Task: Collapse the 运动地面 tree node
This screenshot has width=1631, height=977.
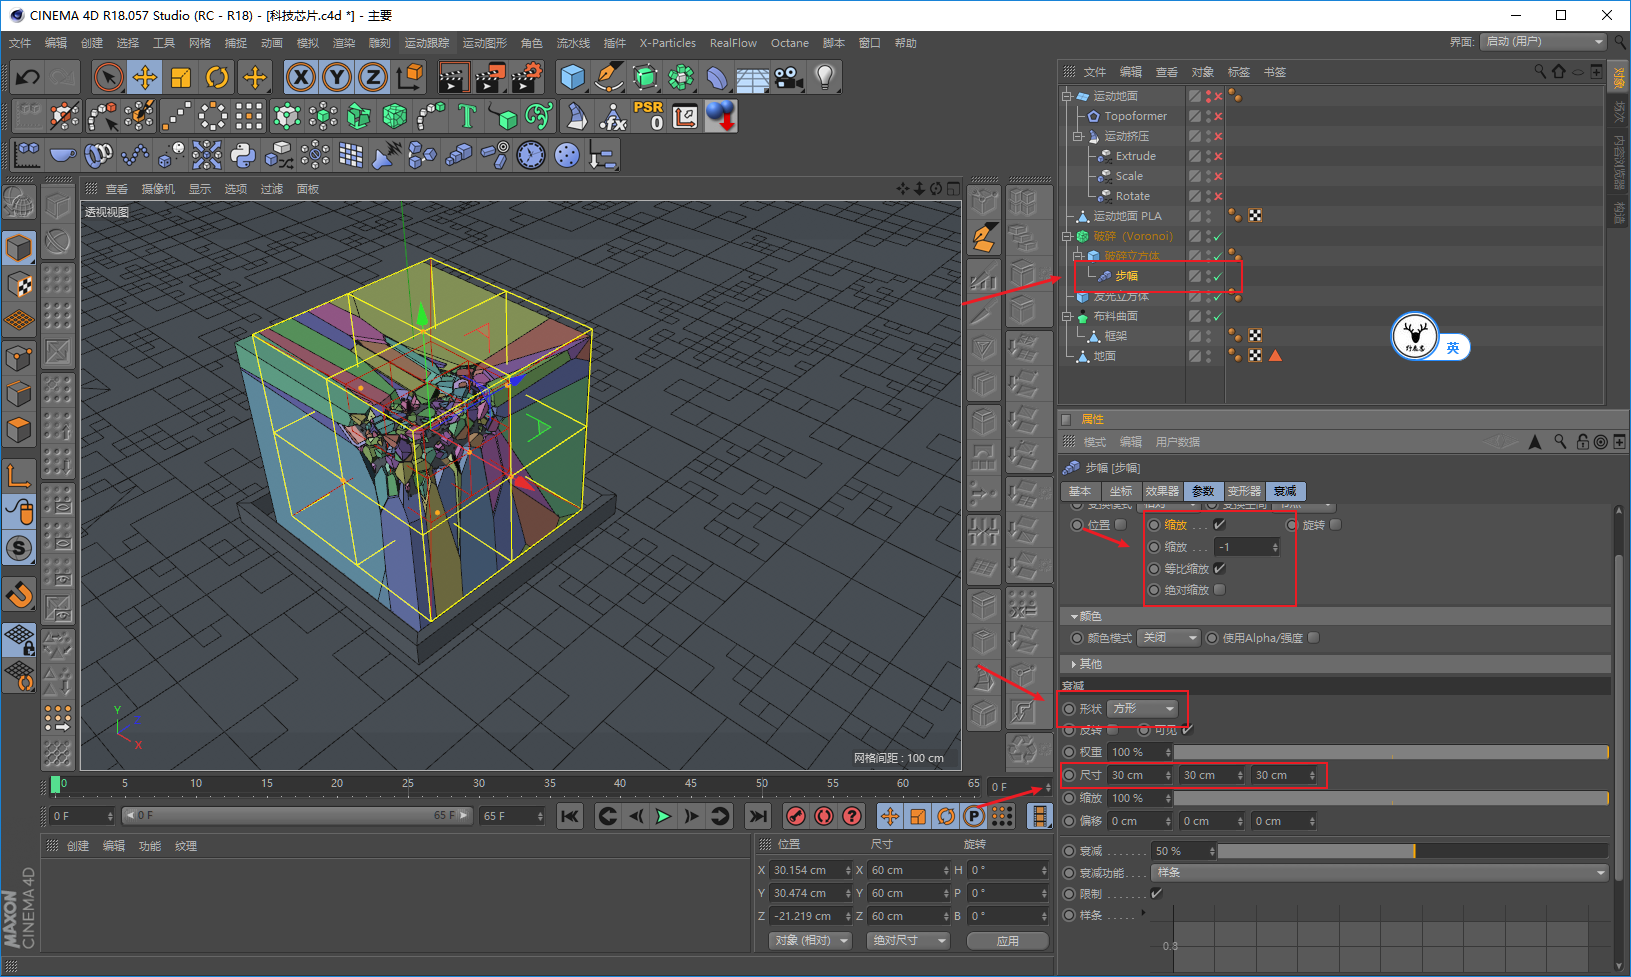Action: pyautogui.click(x=1067, y=96)
